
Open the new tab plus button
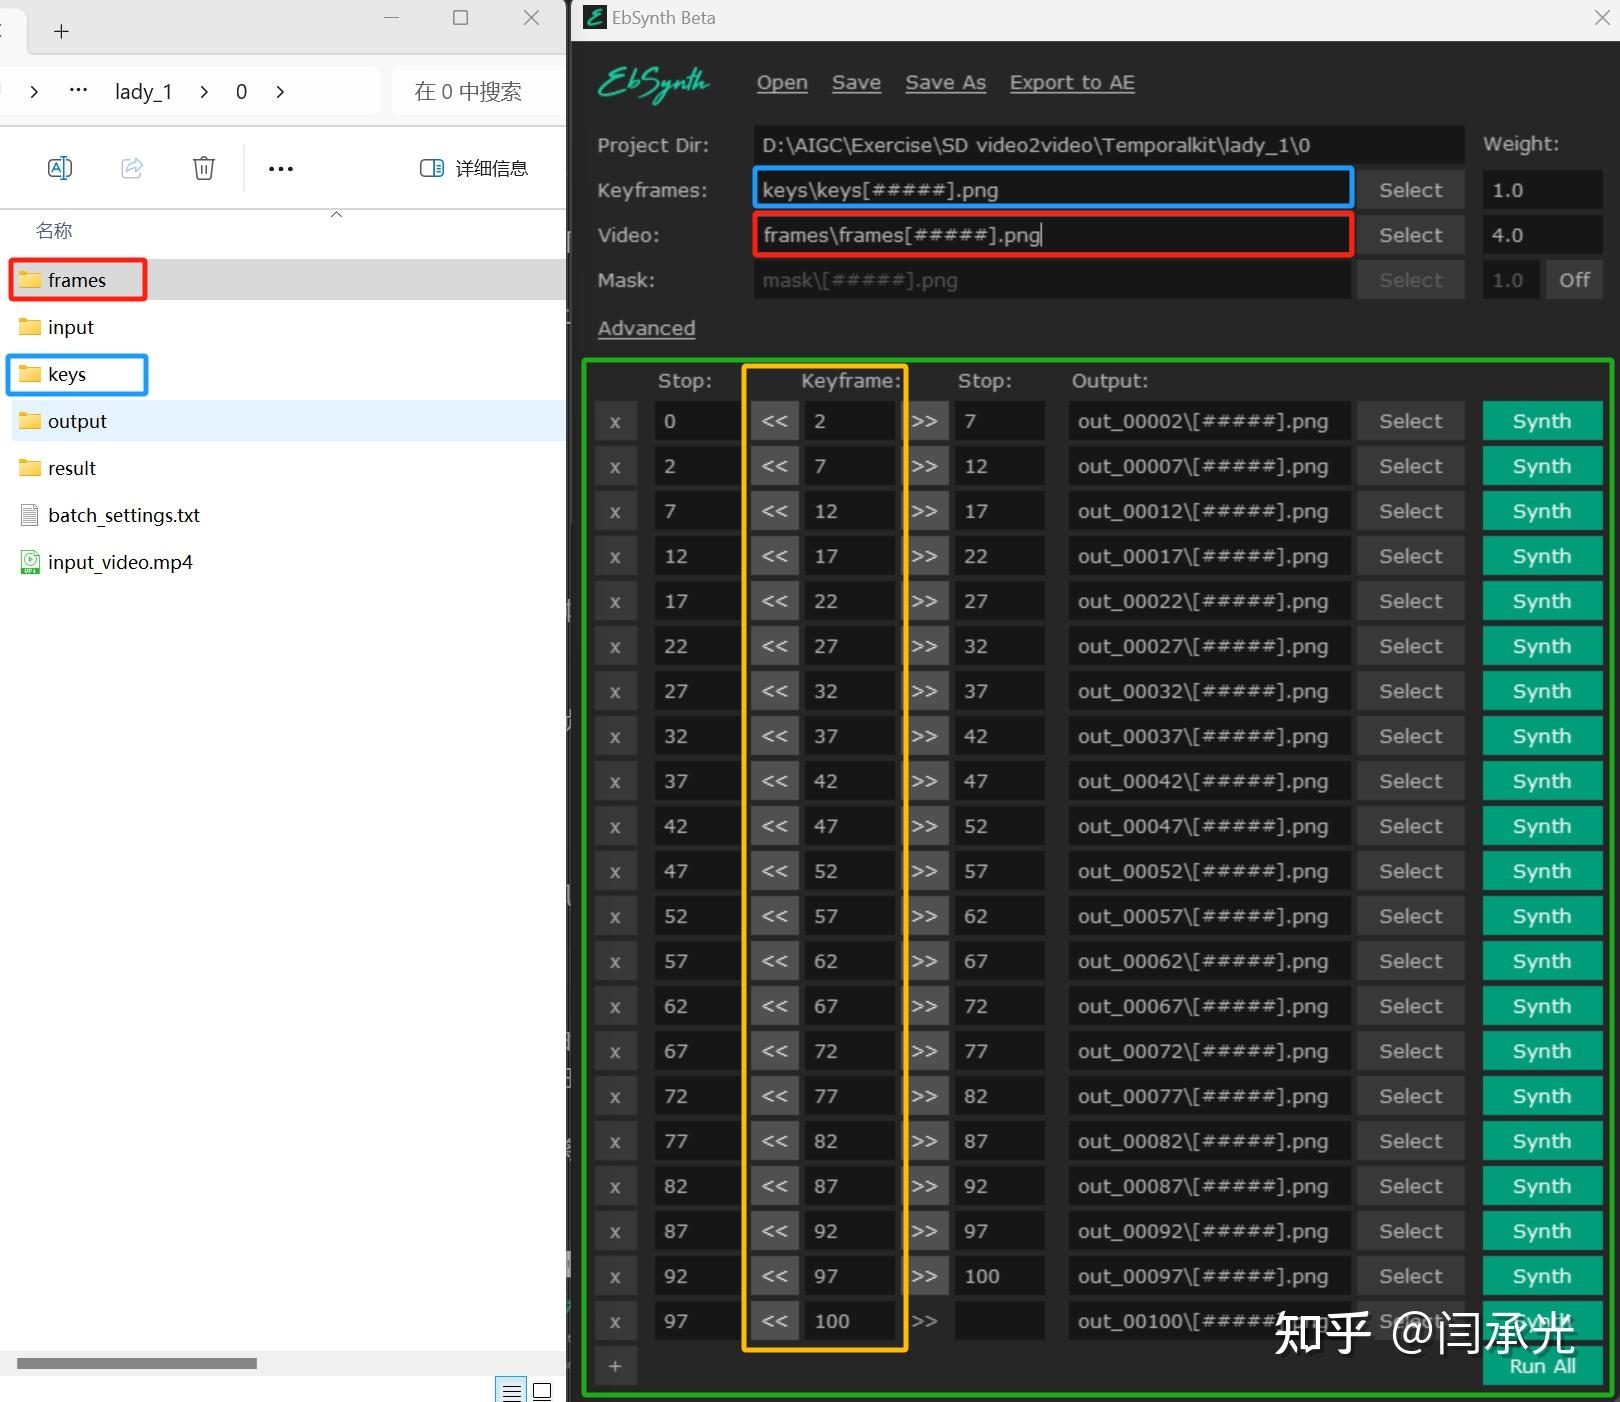61,32
